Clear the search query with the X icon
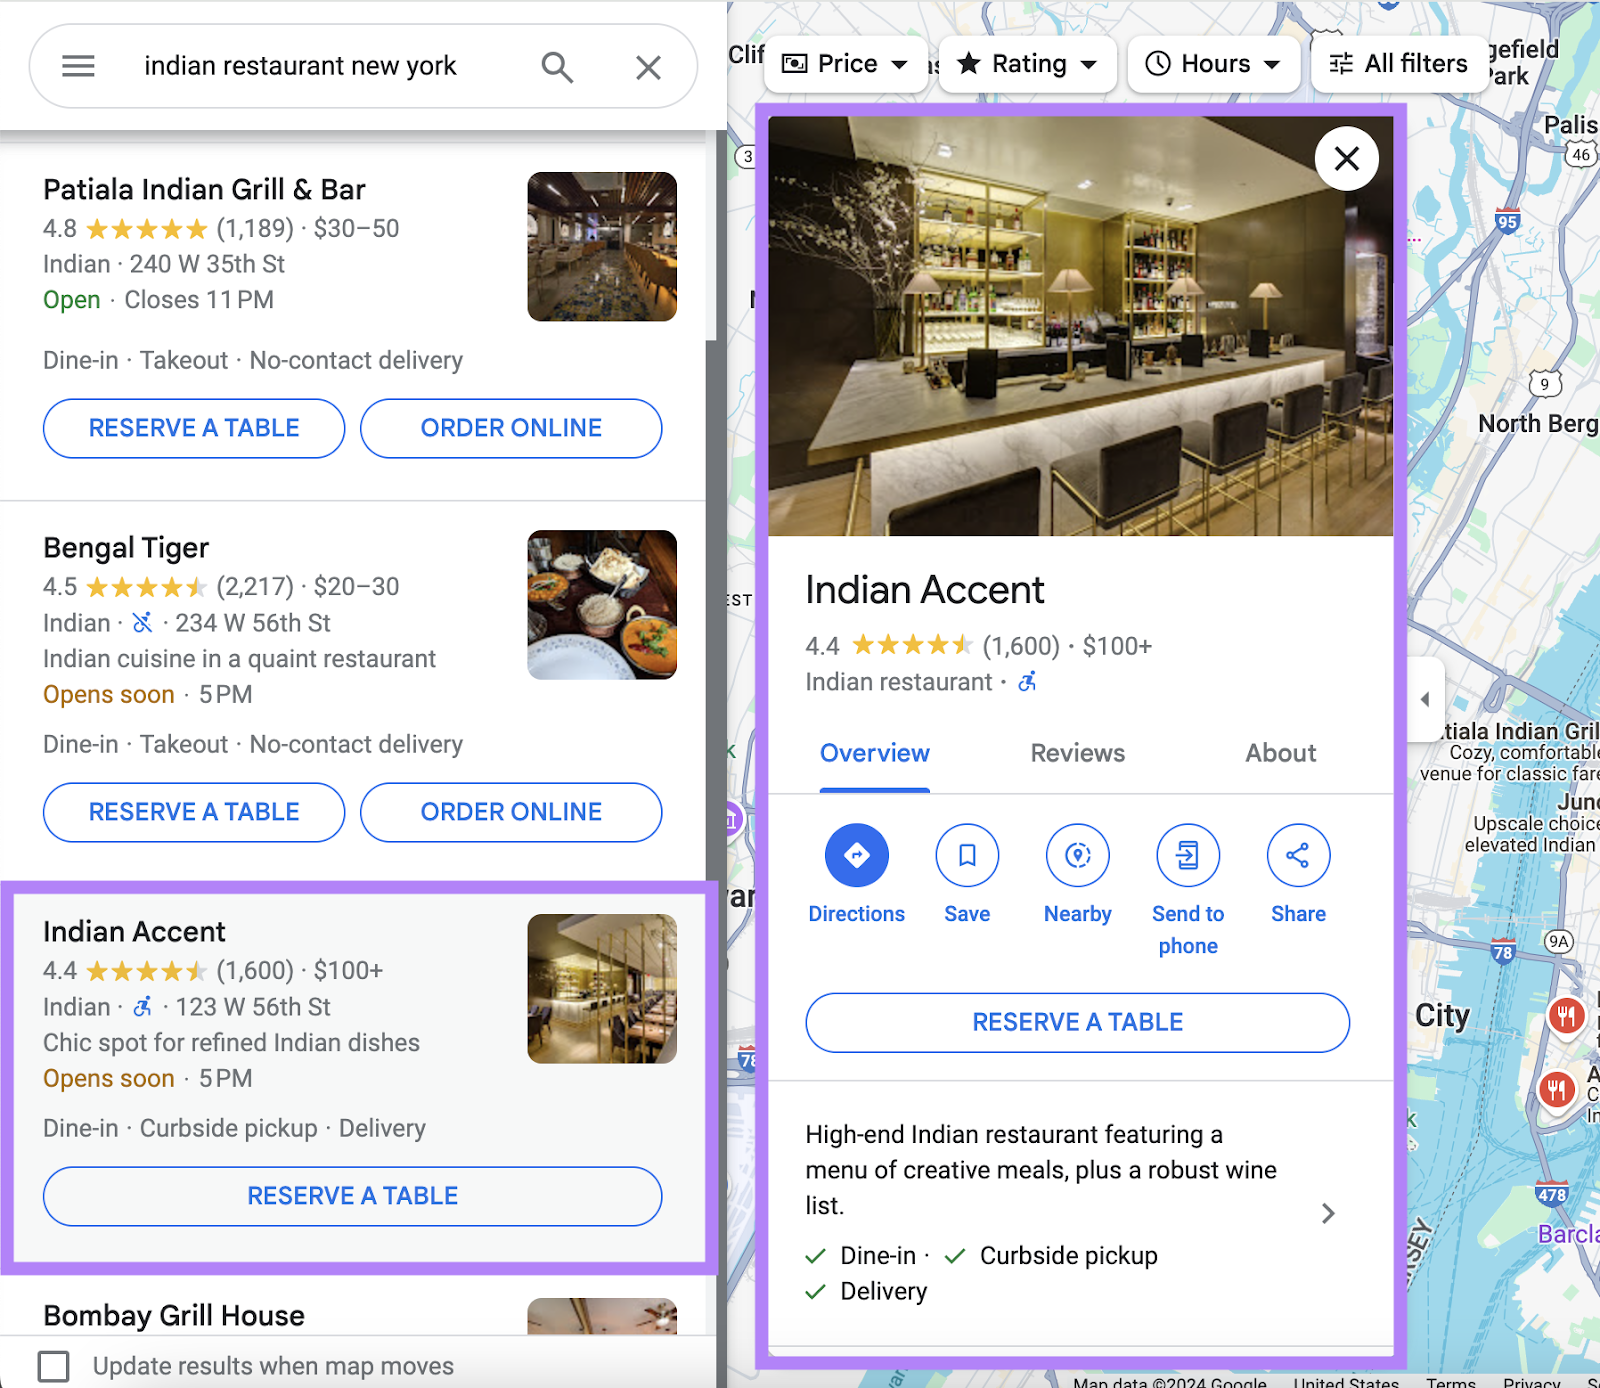Image resolution: width=1600 pixels, height=1388 pixels. tap(648, 66)
